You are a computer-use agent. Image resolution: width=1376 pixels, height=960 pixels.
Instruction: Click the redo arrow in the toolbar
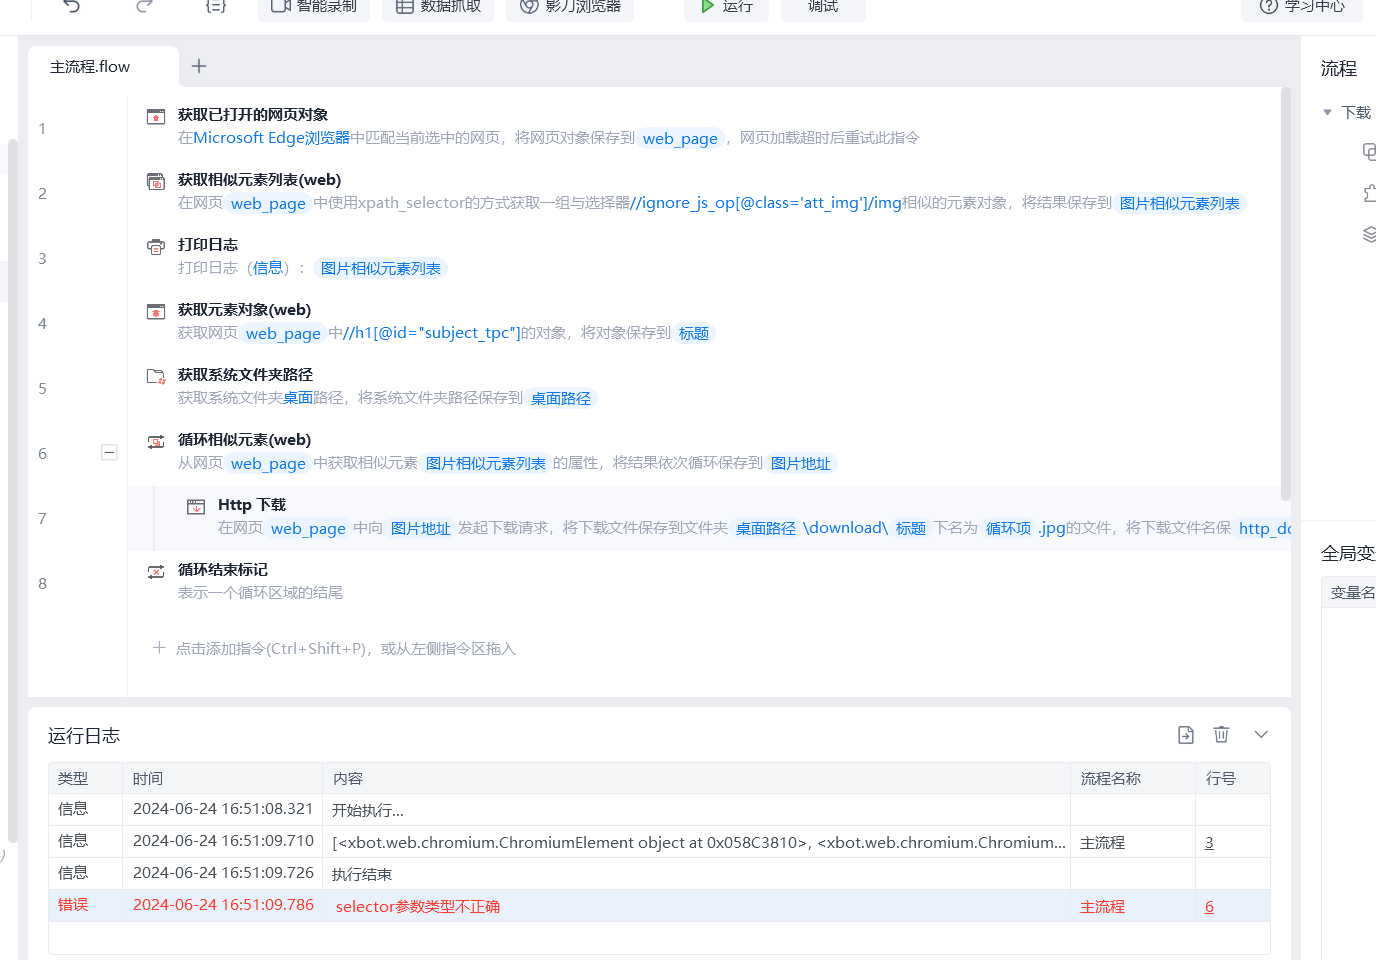click(144, 6)
